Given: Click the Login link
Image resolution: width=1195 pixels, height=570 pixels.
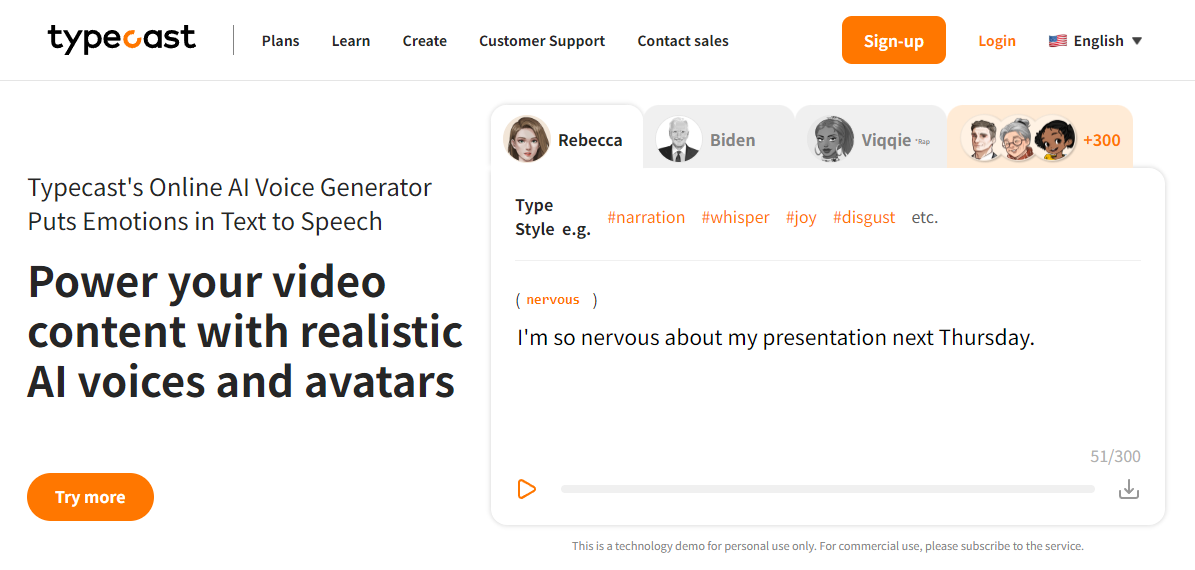Looking at the screenshot, I should tap(997, 41).
